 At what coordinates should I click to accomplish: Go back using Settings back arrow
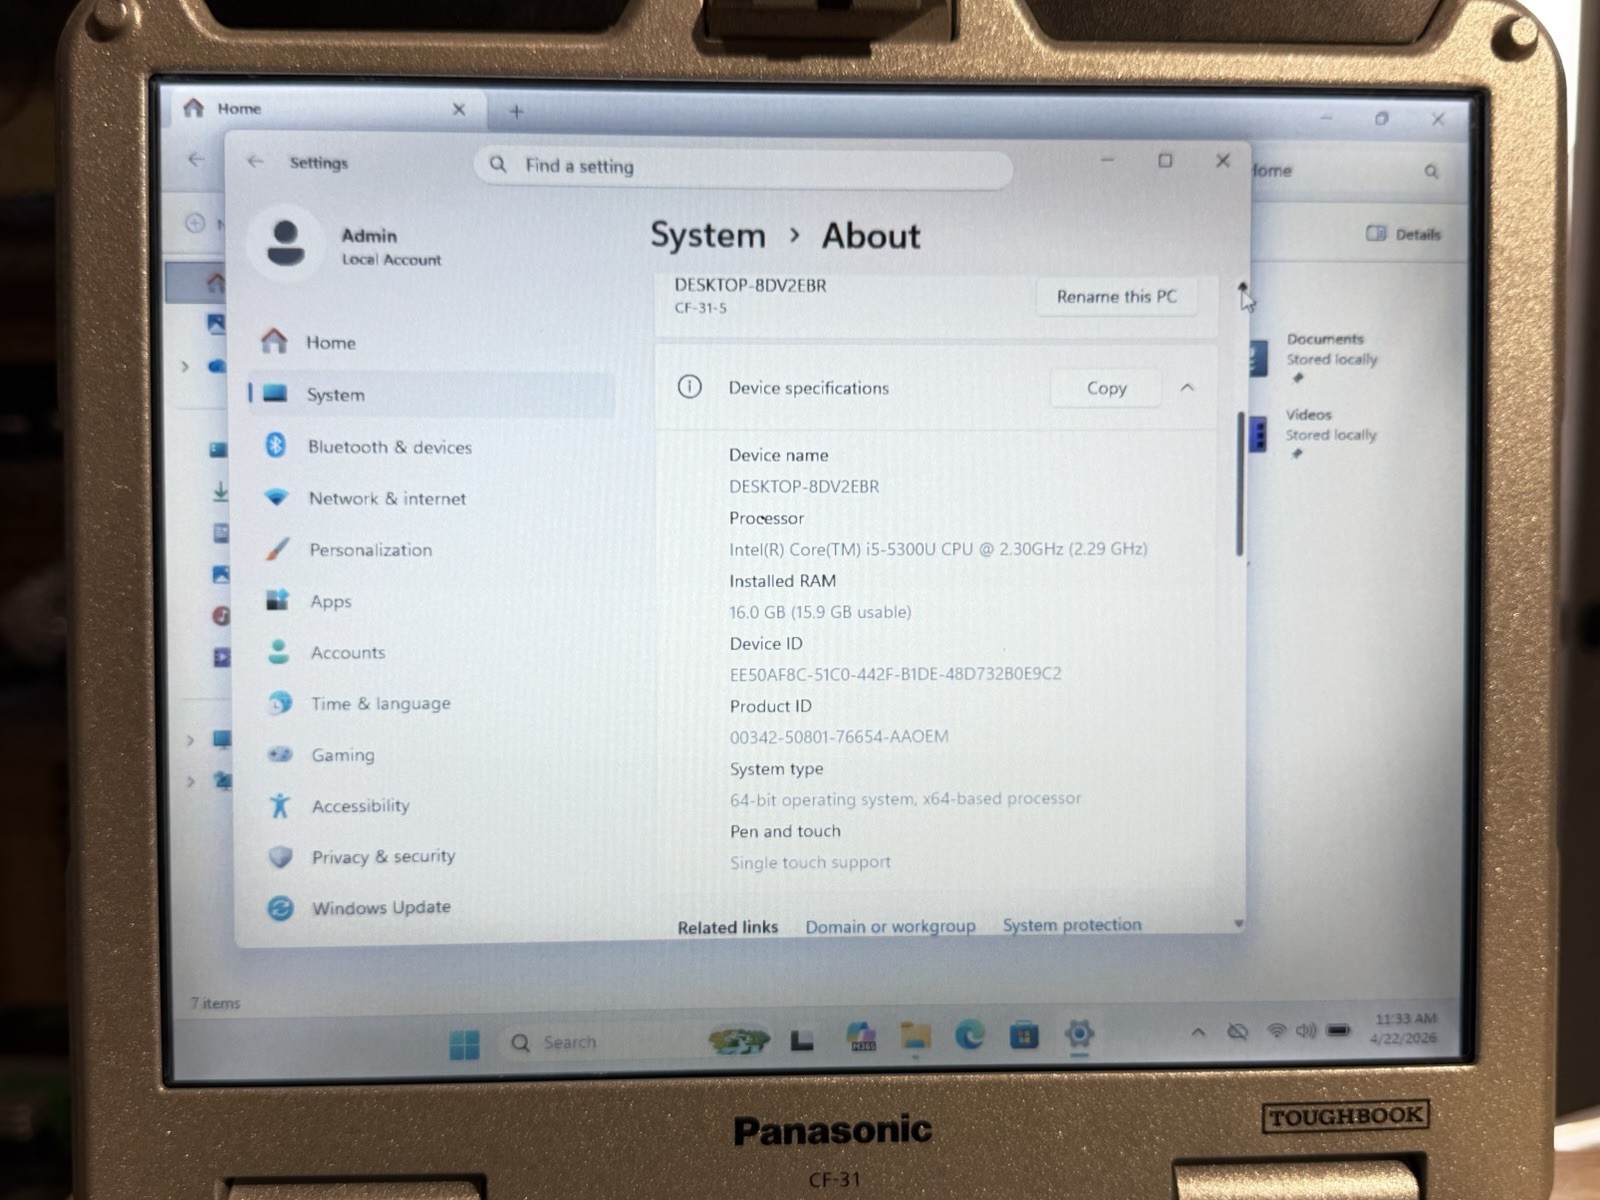(256, 161)
